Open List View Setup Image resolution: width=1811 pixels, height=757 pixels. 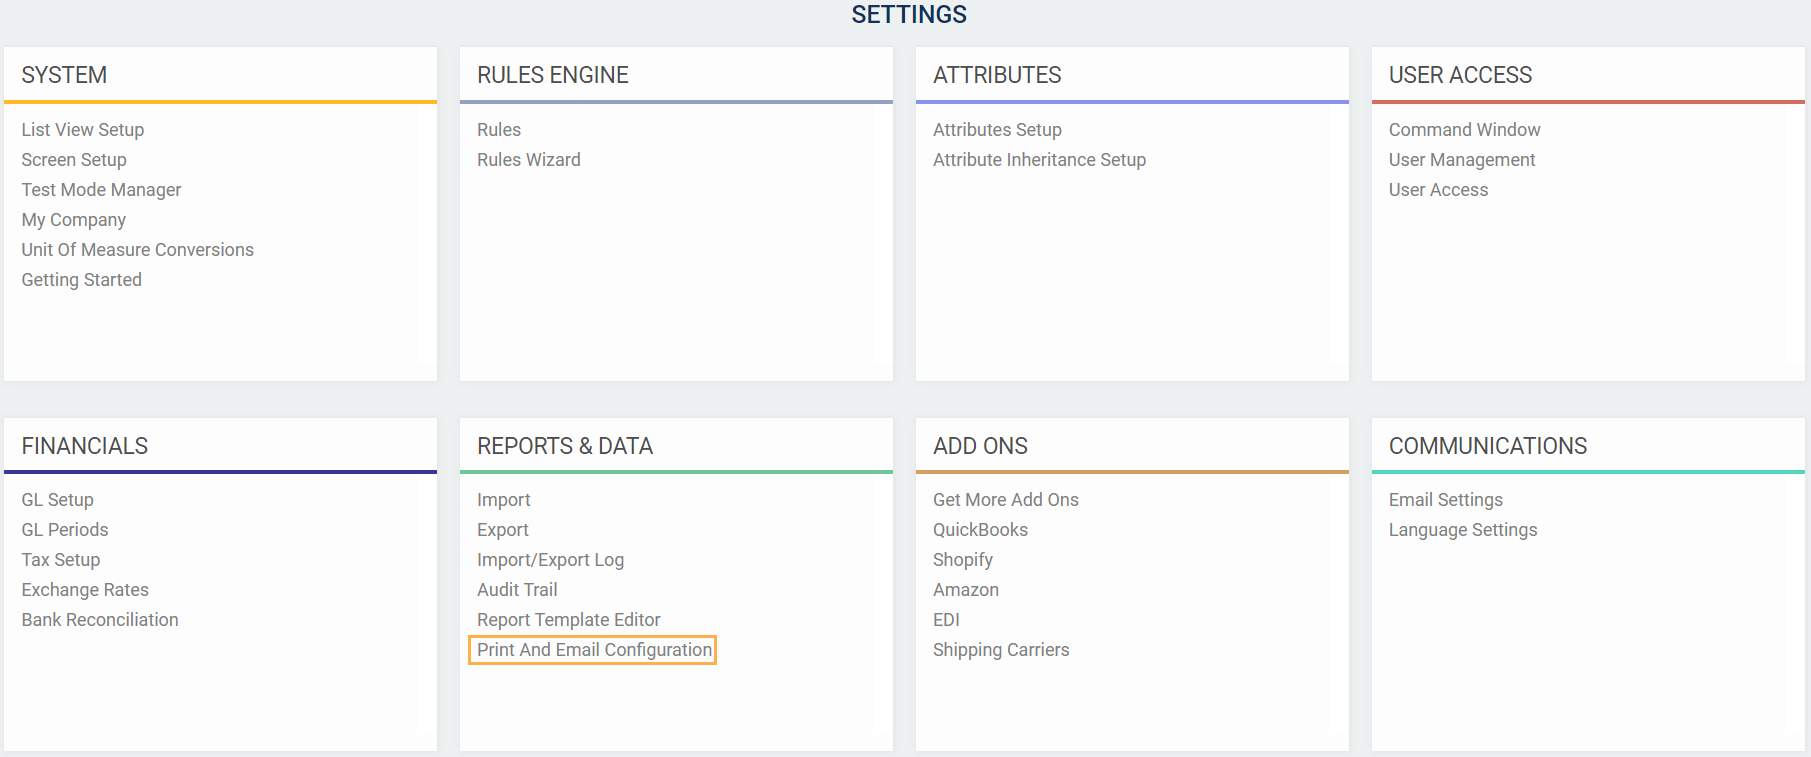coord(83,130)
